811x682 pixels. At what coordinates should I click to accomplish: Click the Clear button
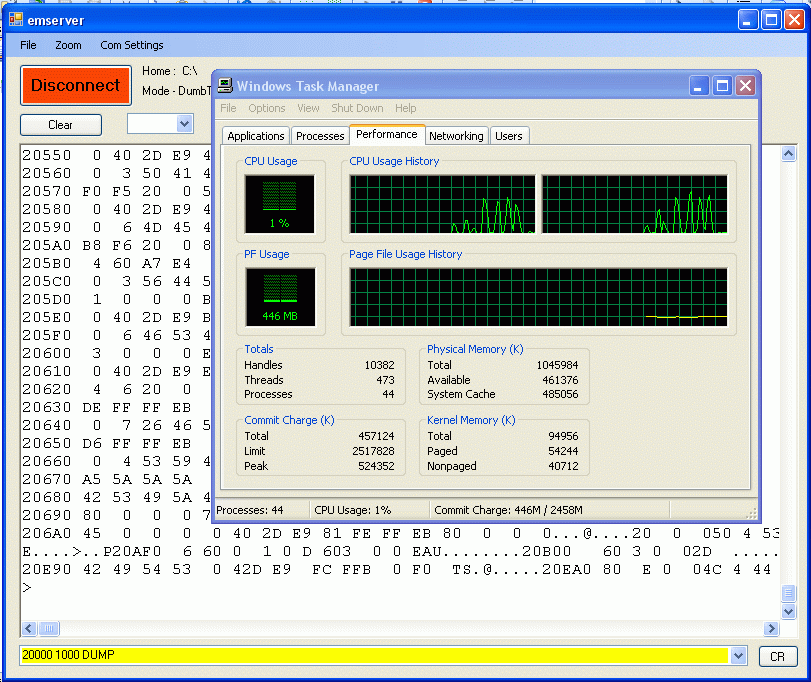coord(61,125)
